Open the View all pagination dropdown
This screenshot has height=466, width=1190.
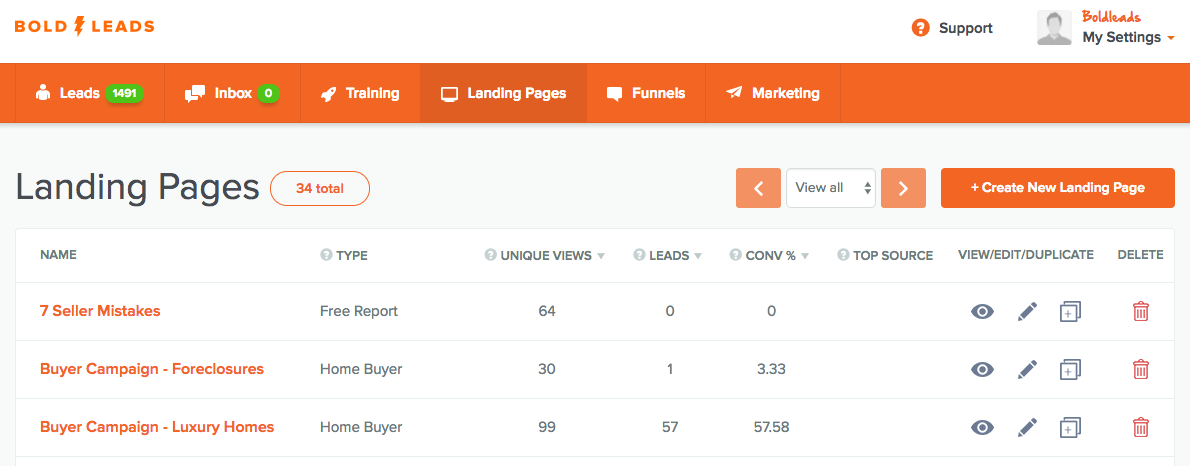coord(831,187)
